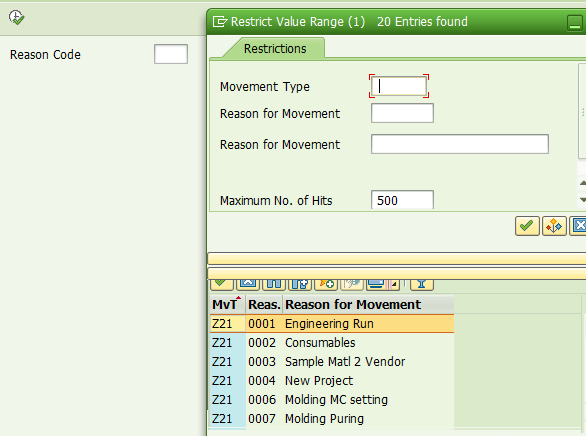
Task: Select the 0001 Engineering Run row
Action: (x=332, y=324)
